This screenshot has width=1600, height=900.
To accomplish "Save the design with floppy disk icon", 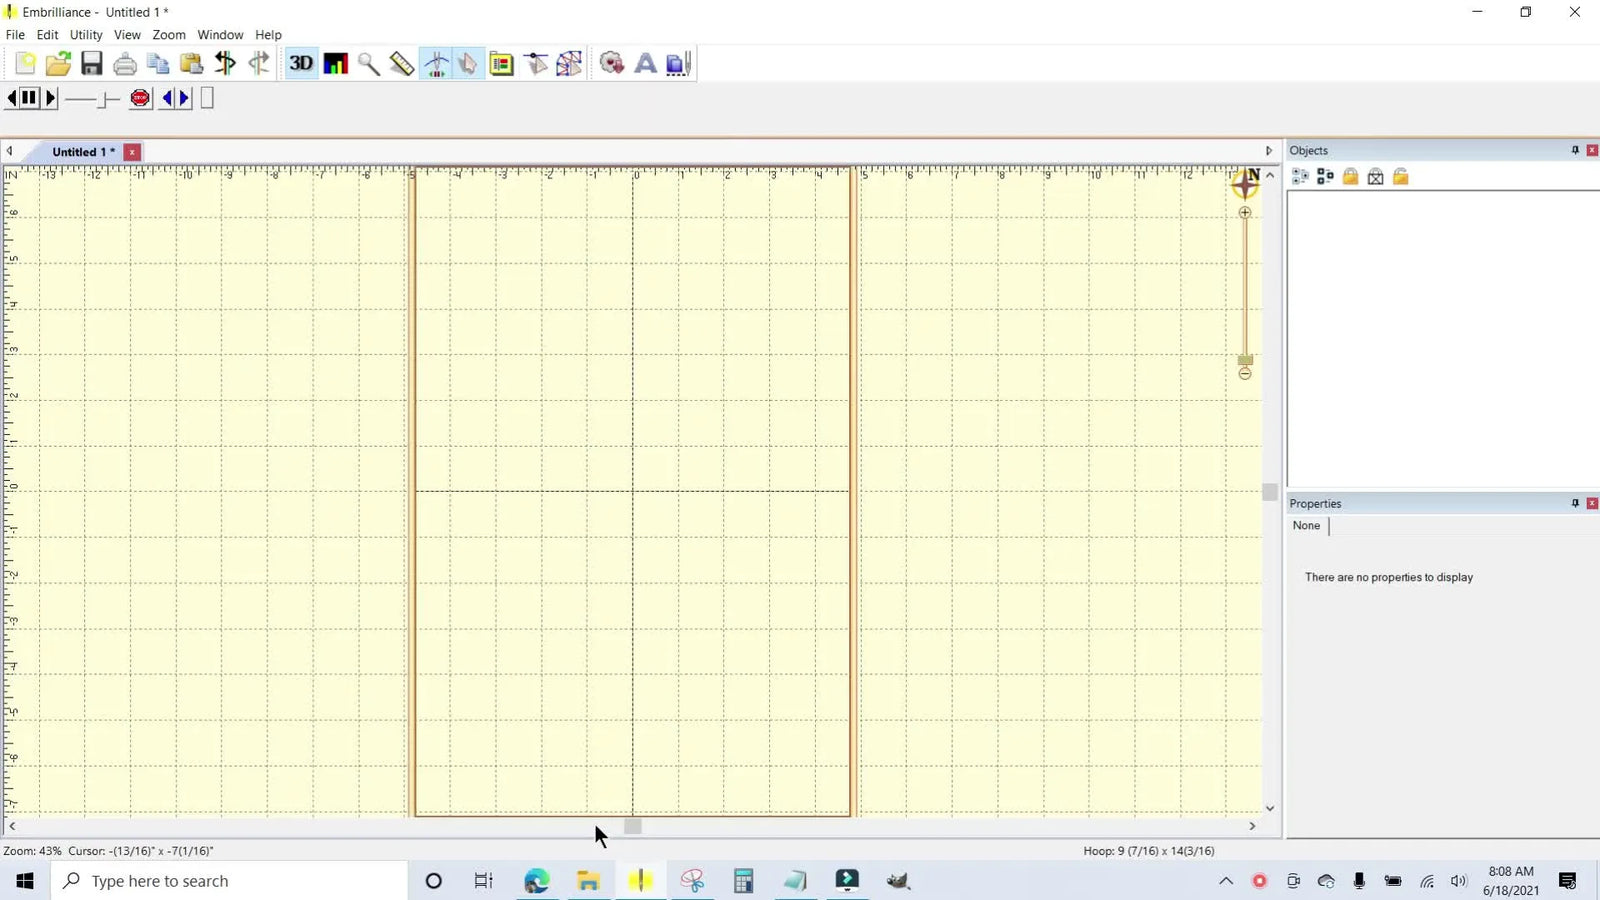I will click(91, 64).
